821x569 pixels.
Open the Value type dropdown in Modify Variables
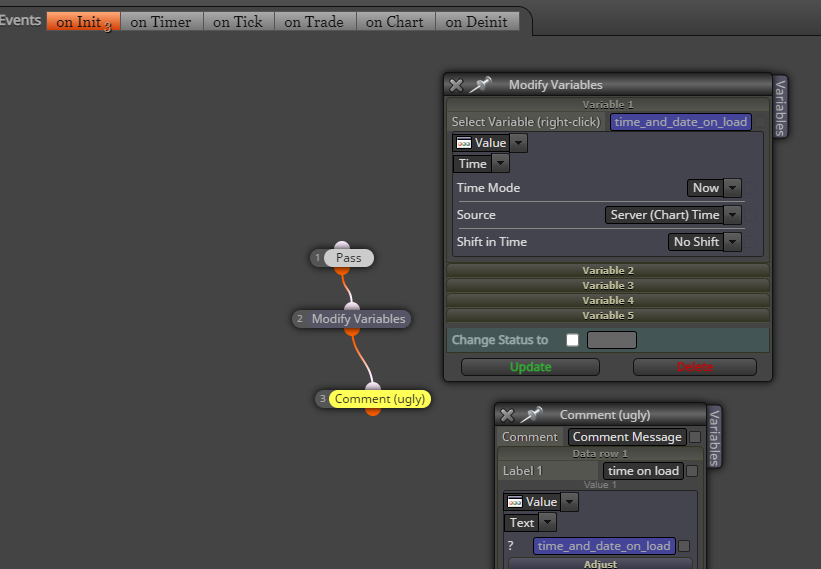518,143
